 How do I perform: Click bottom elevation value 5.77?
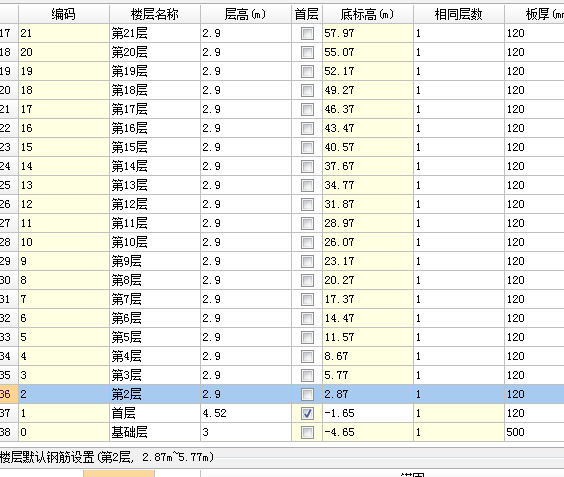(x=368, y=375)
